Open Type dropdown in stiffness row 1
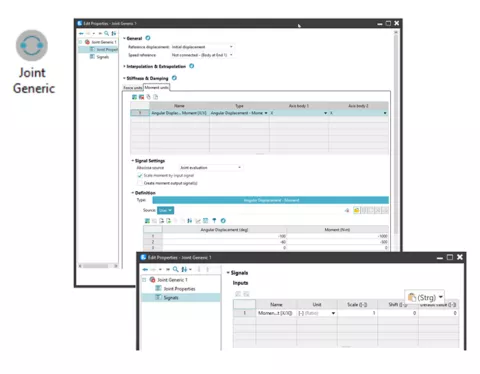 point(266,113)
